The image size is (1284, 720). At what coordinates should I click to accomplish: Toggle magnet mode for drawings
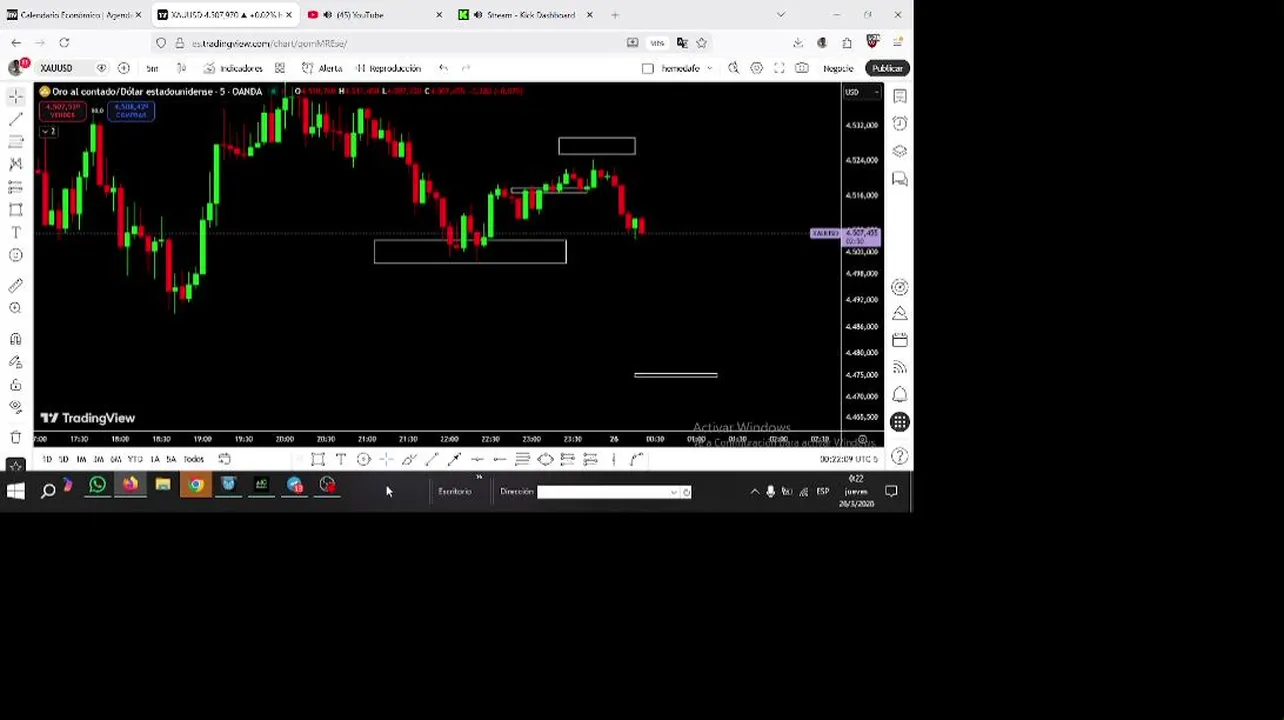click(16, 339)
